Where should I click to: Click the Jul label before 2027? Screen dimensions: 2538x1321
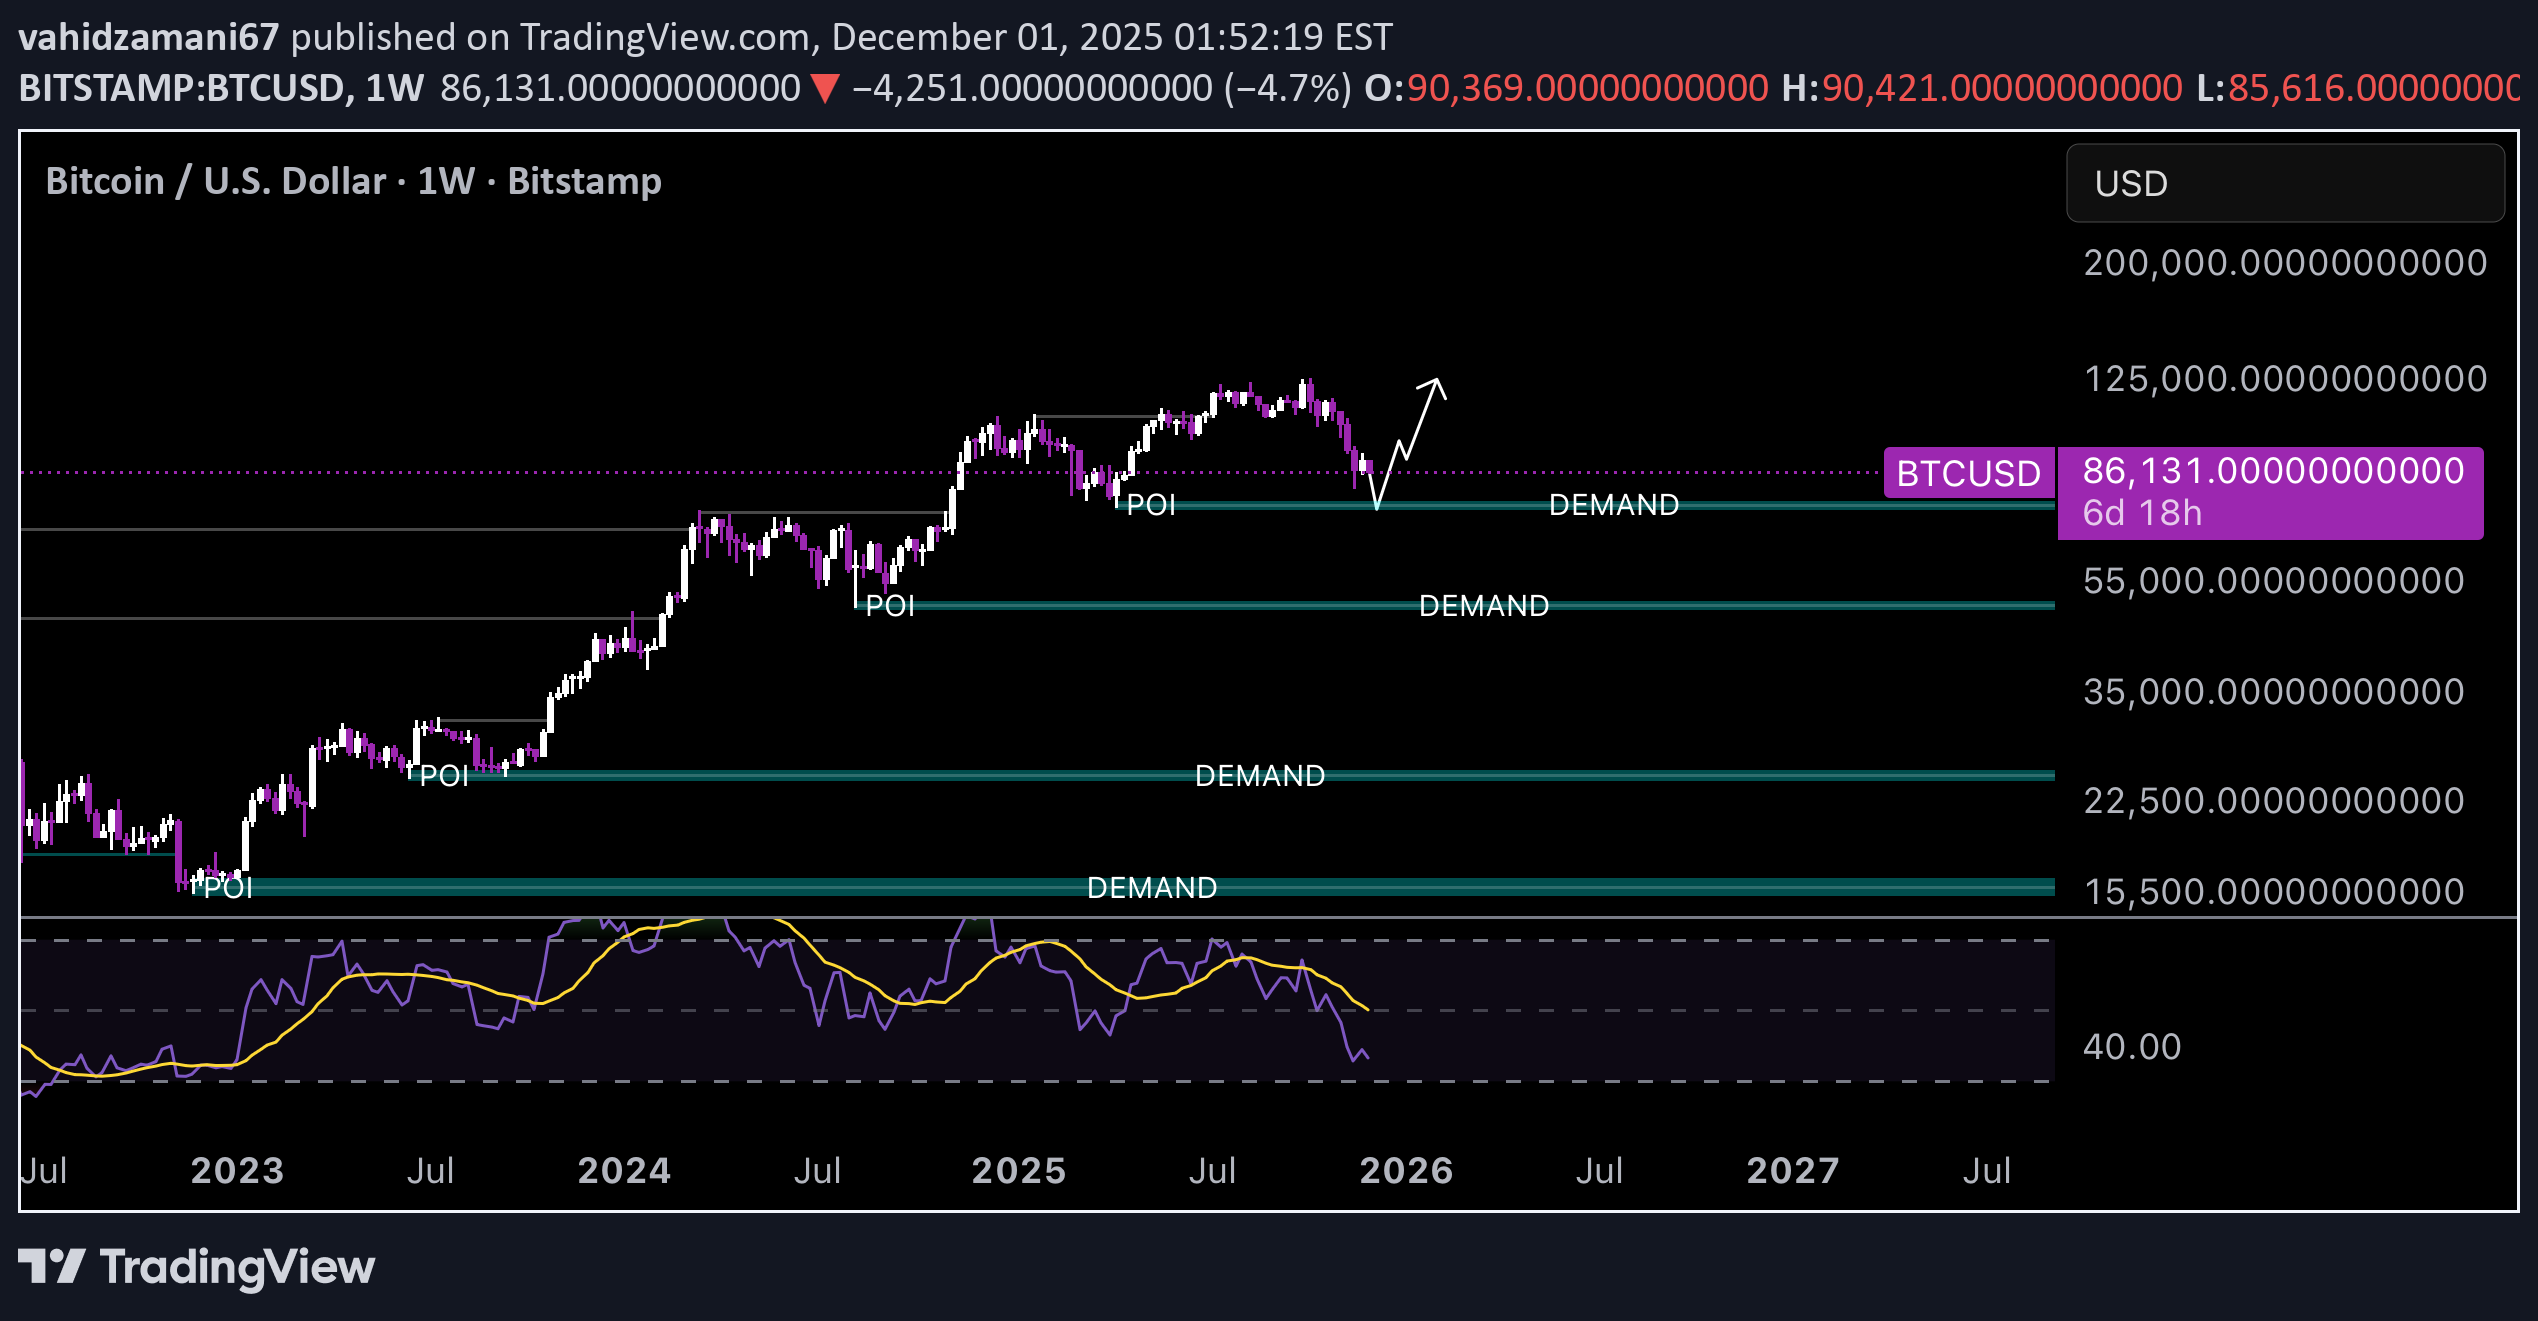coord(1600,1169)
